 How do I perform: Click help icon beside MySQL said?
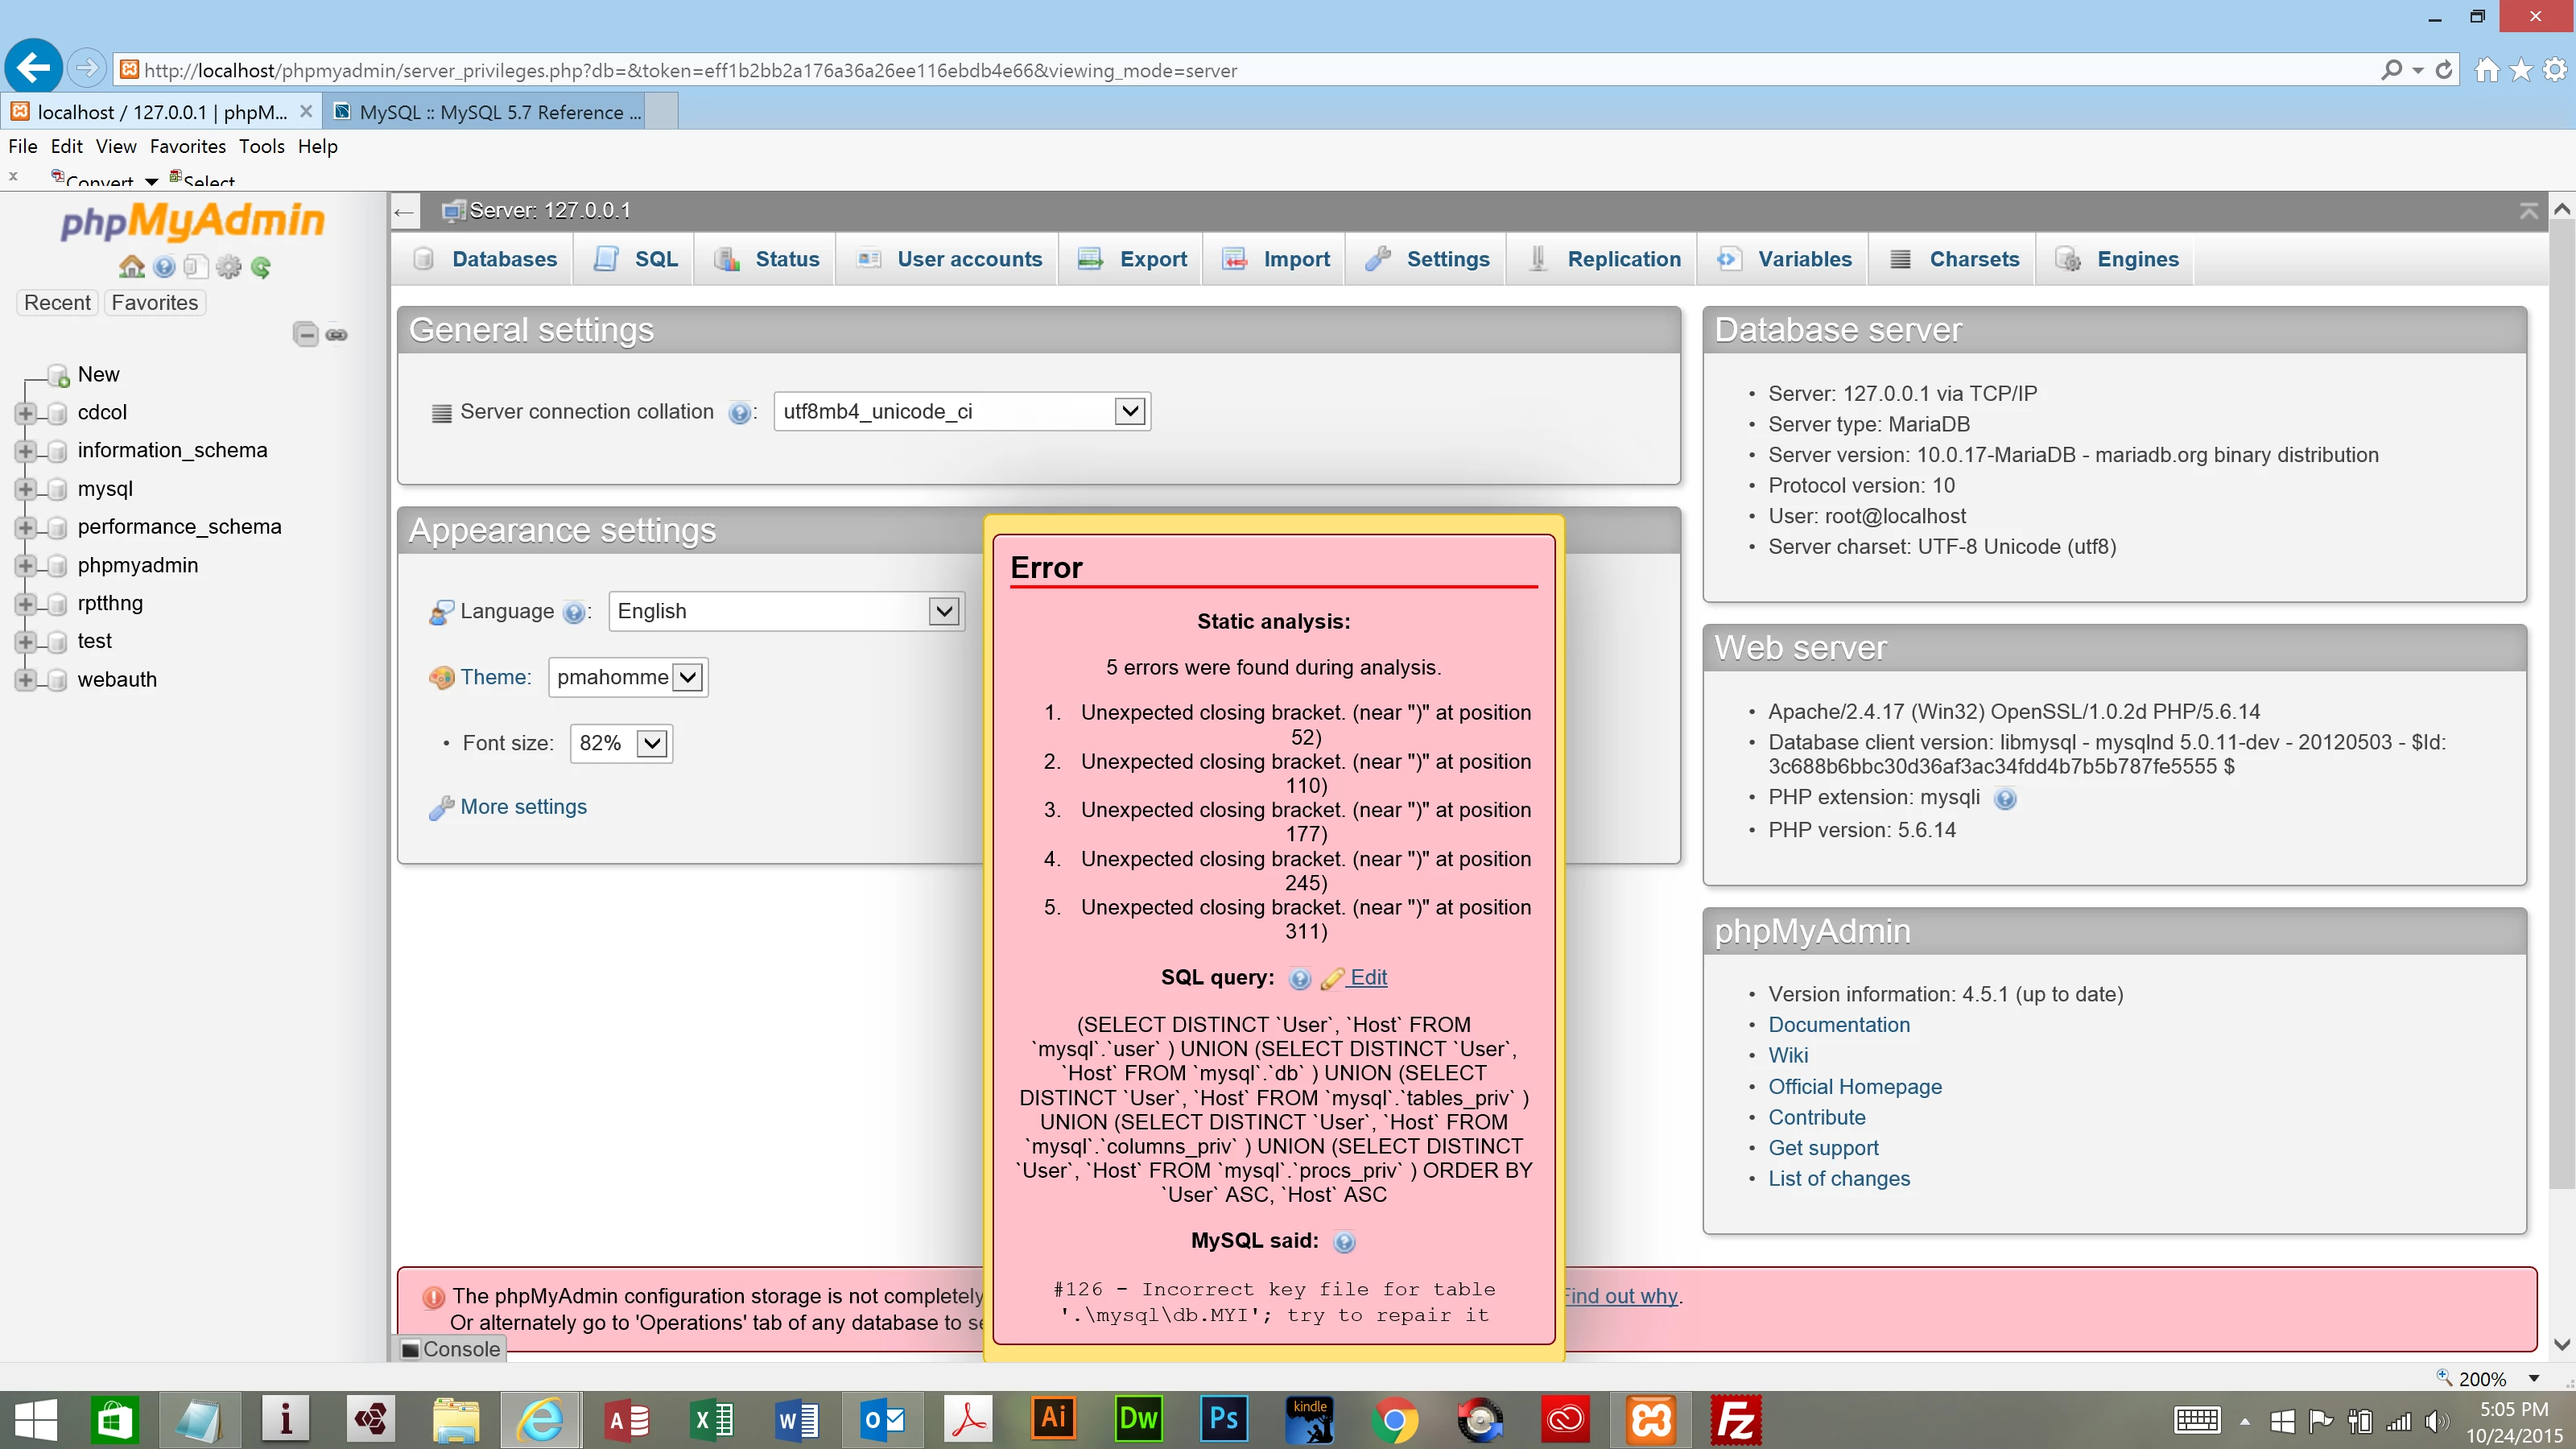(x=1344, y=1242)
